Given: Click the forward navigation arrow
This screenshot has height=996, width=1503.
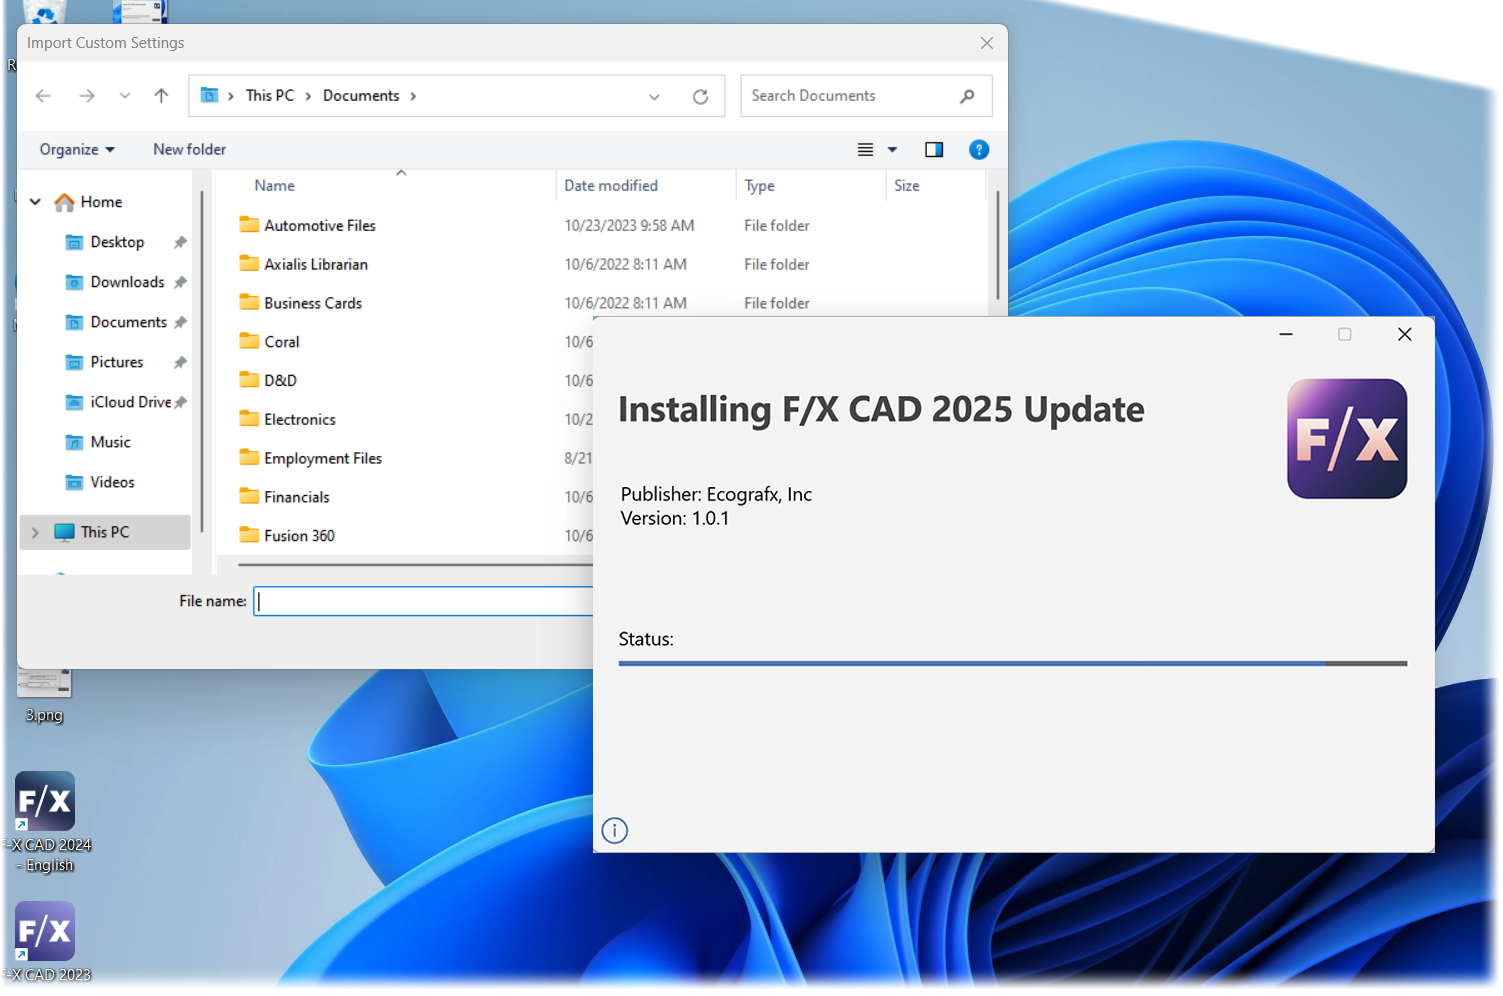Looking at the screenshot, I should [x=87, y=95].
